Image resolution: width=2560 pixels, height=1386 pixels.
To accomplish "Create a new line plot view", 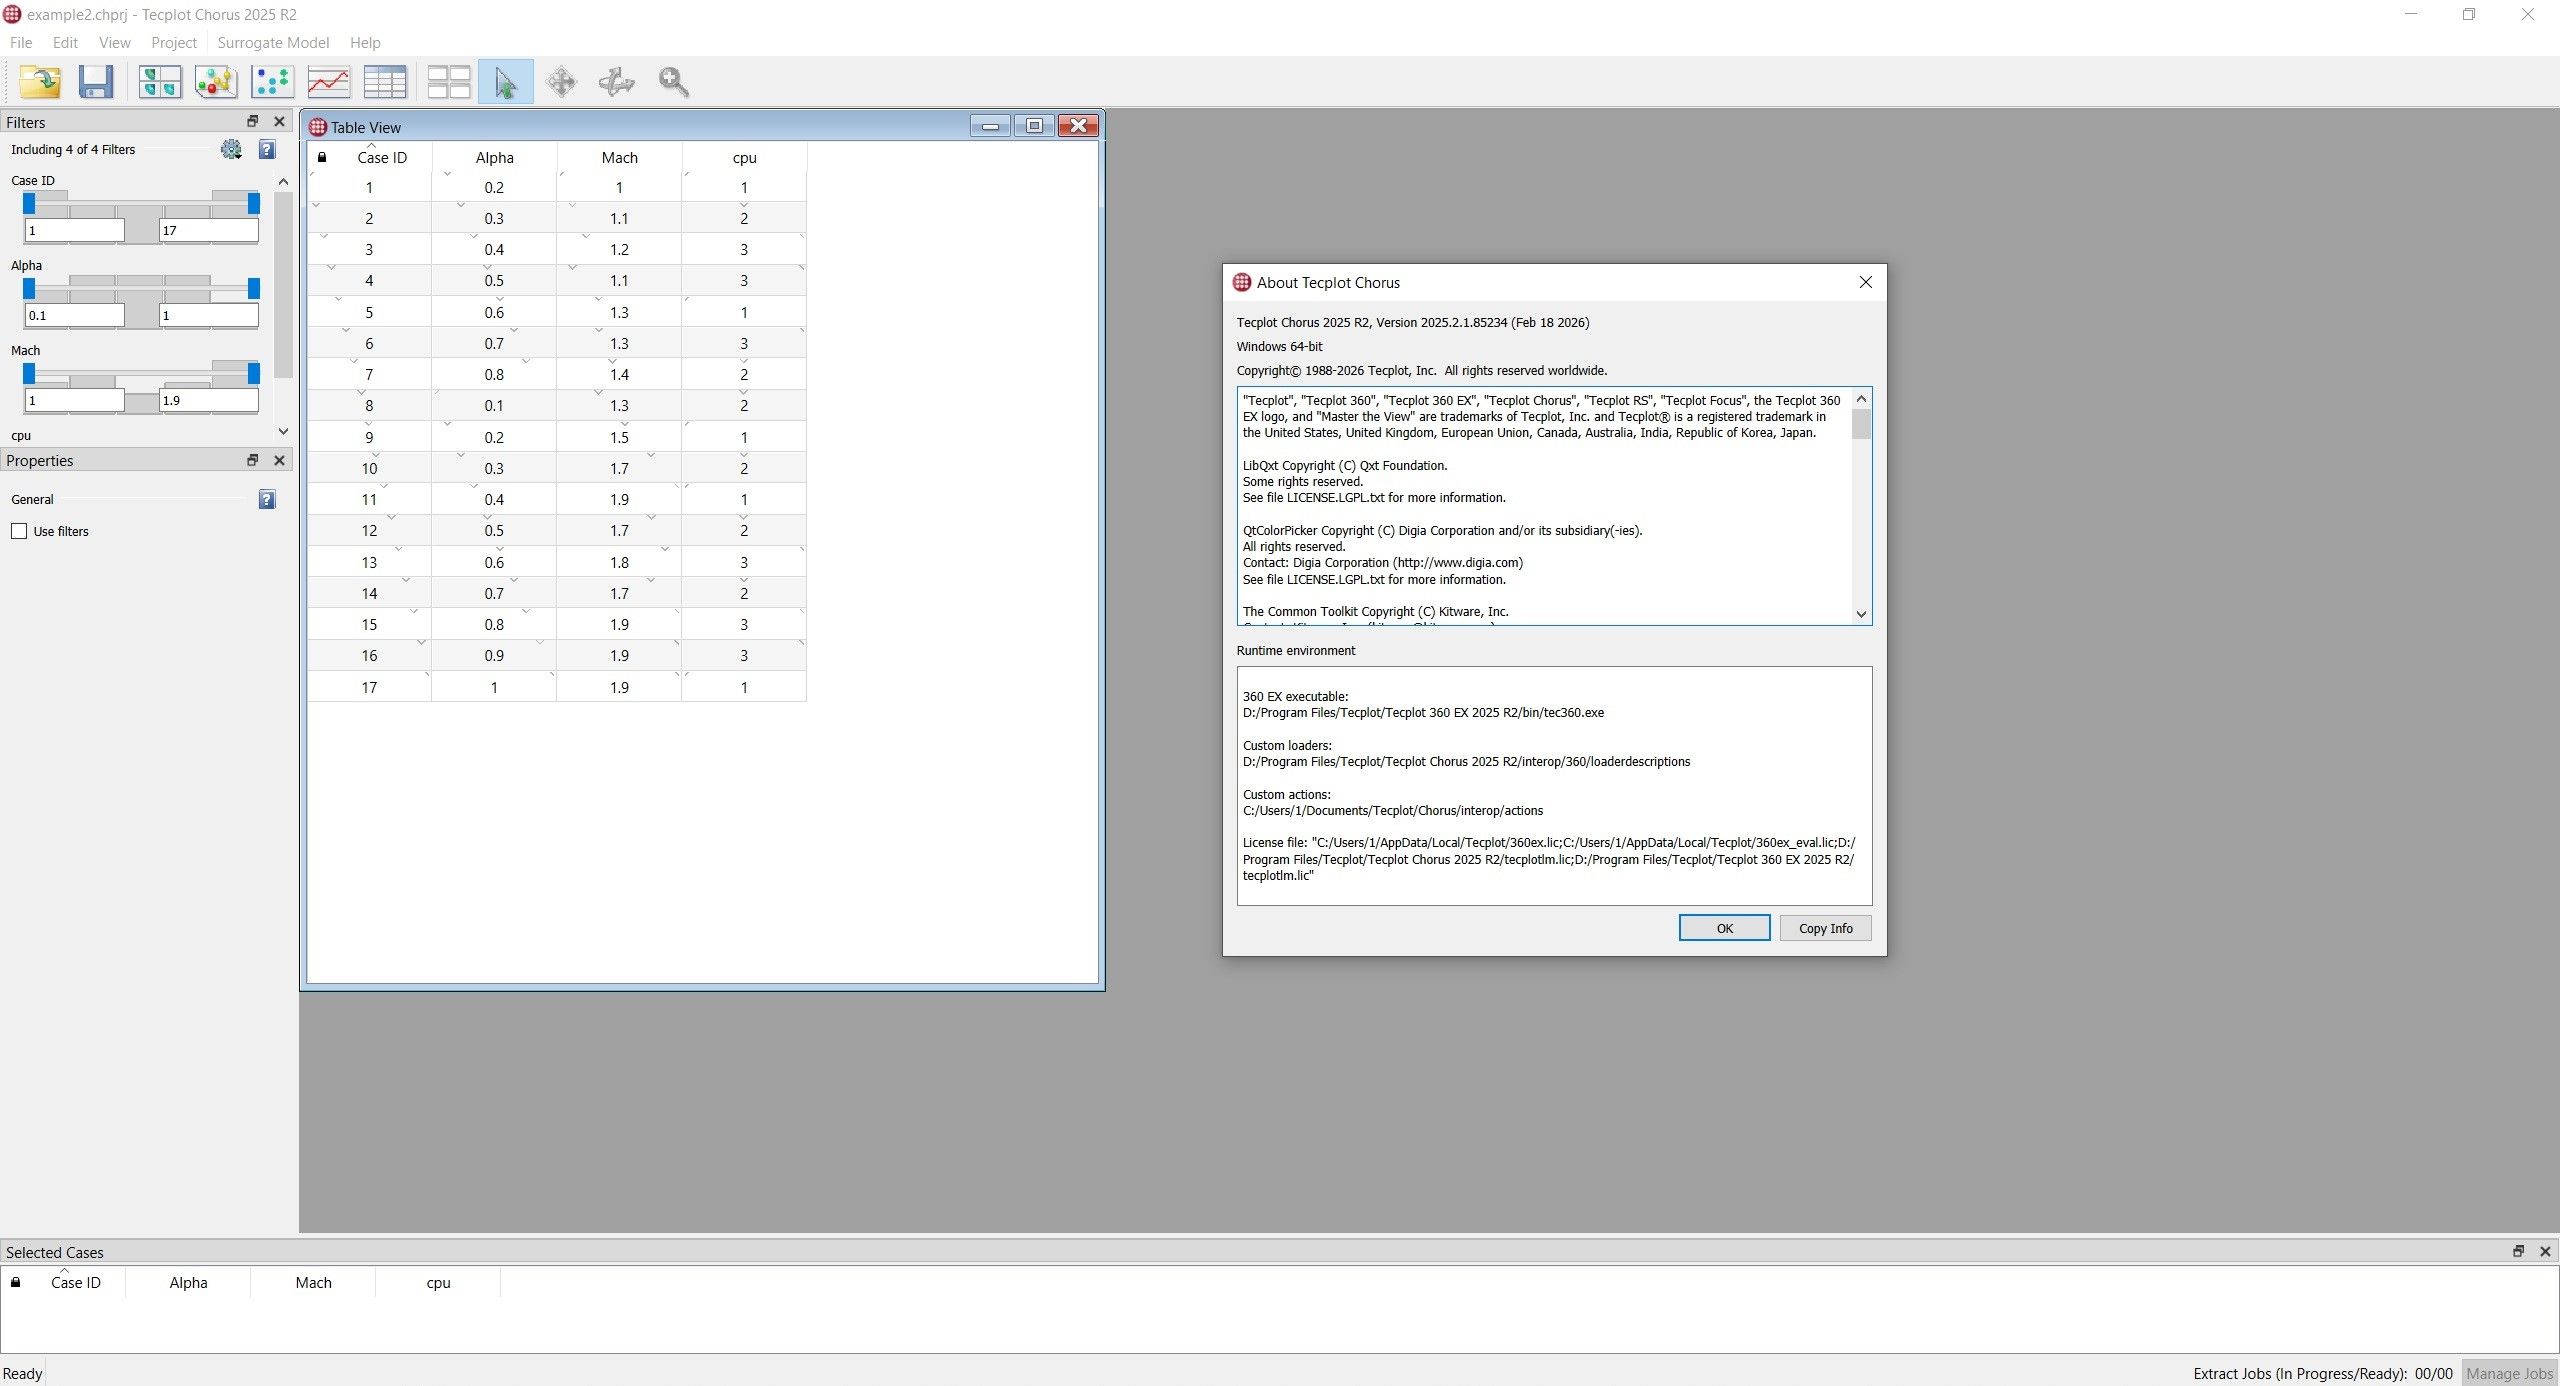I will click(329, 82).
